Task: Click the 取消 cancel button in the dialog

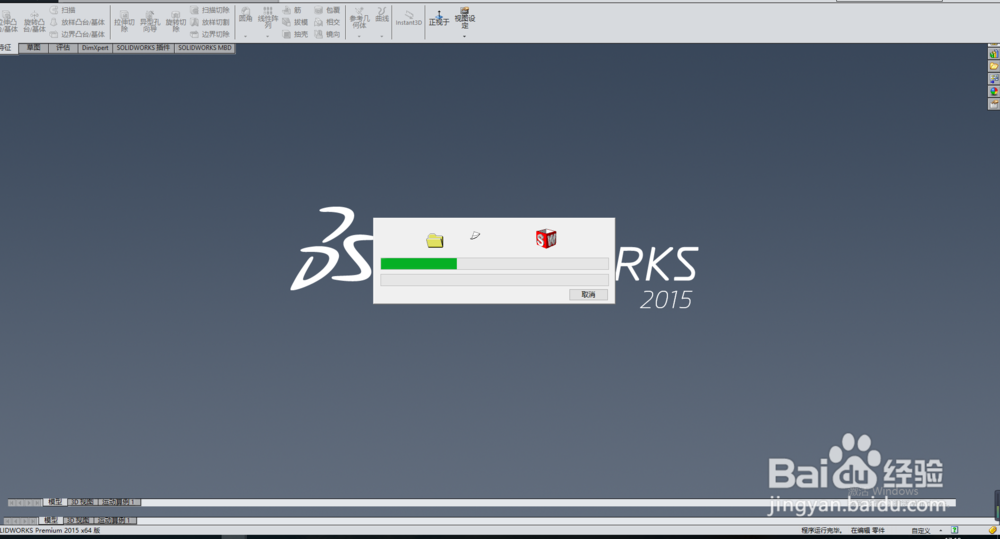Action: pyautogui.click(x=588, y=295)
